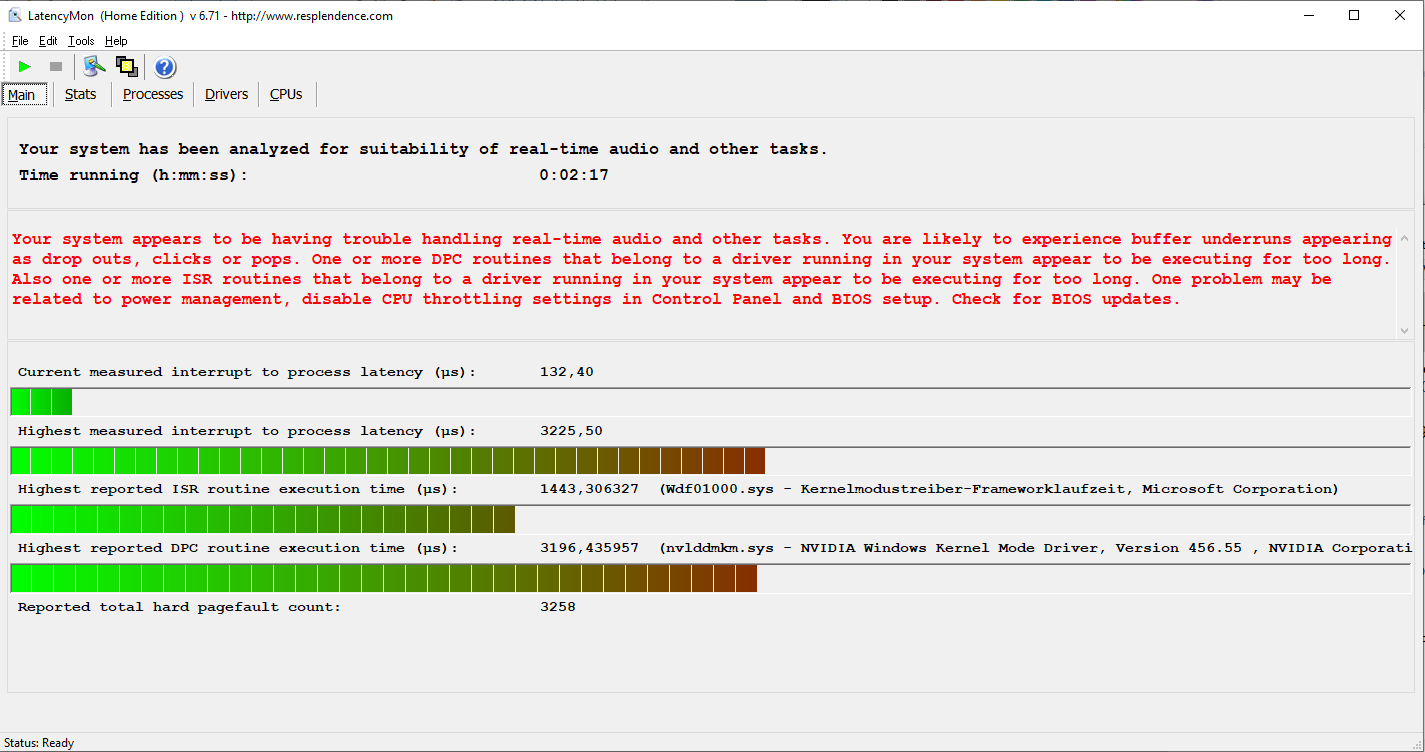The image size is (1425, 752).
Task: Click the gray stop monitor icon
Action: click(56, 67)
